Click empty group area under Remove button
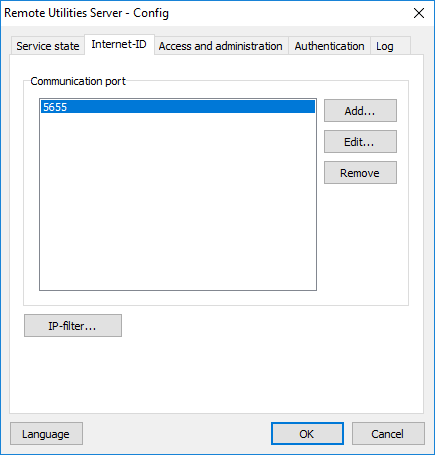435x455 pixels. [x=362, y=243]
